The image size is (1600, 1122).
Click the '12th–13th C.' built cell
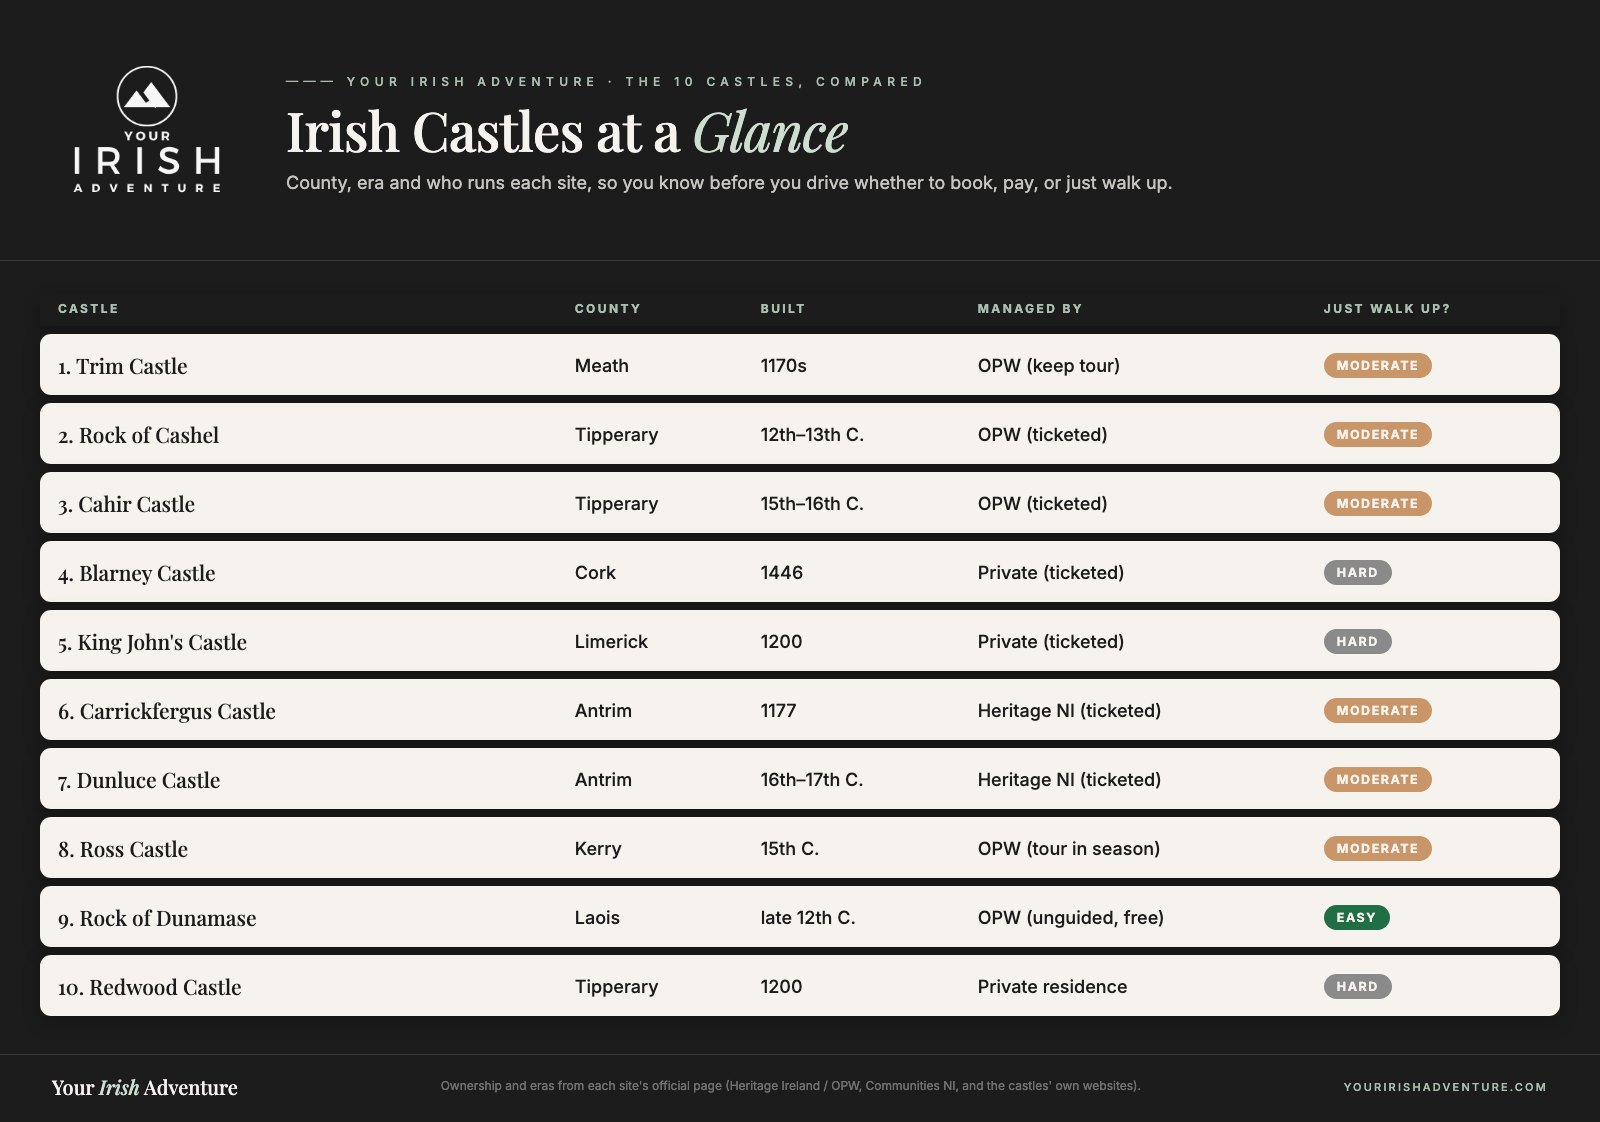click(x=812, y=434)
